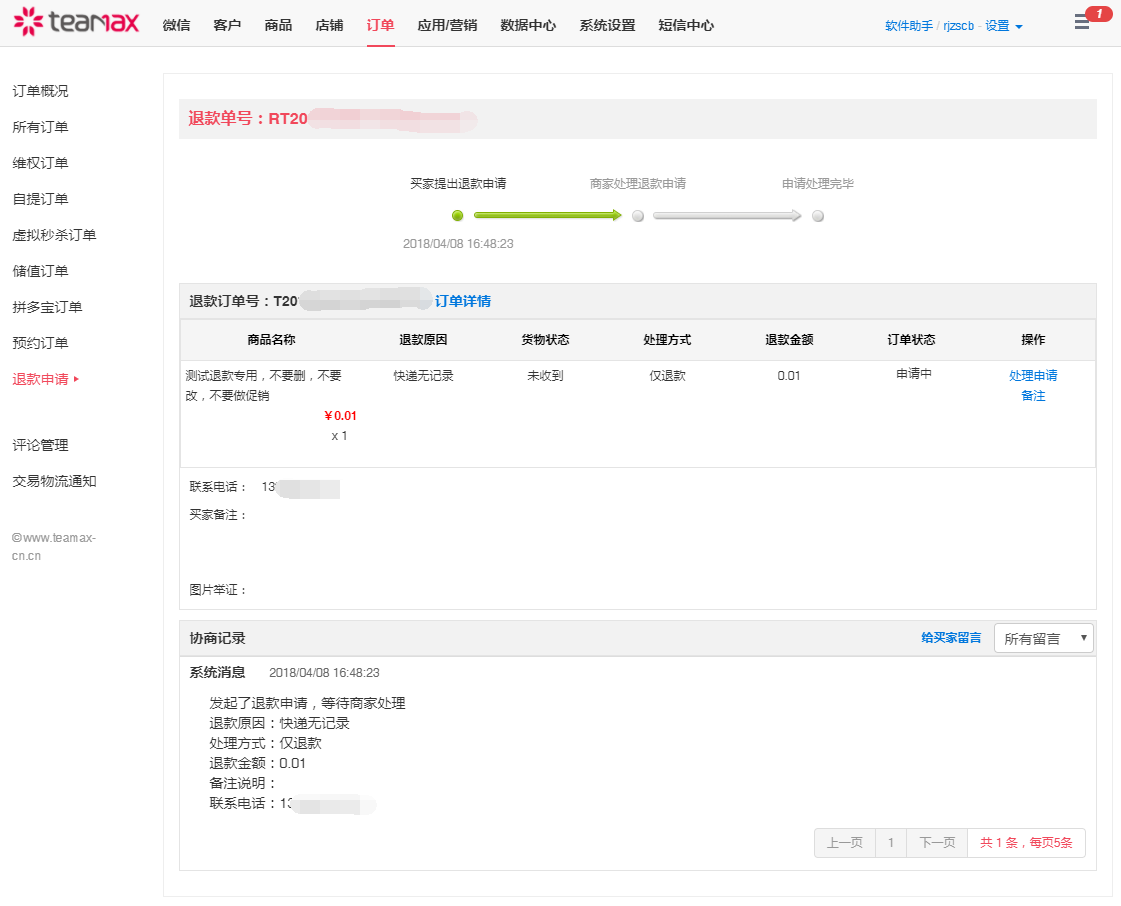Click the 备注 link in operations column

(1033, 396)
